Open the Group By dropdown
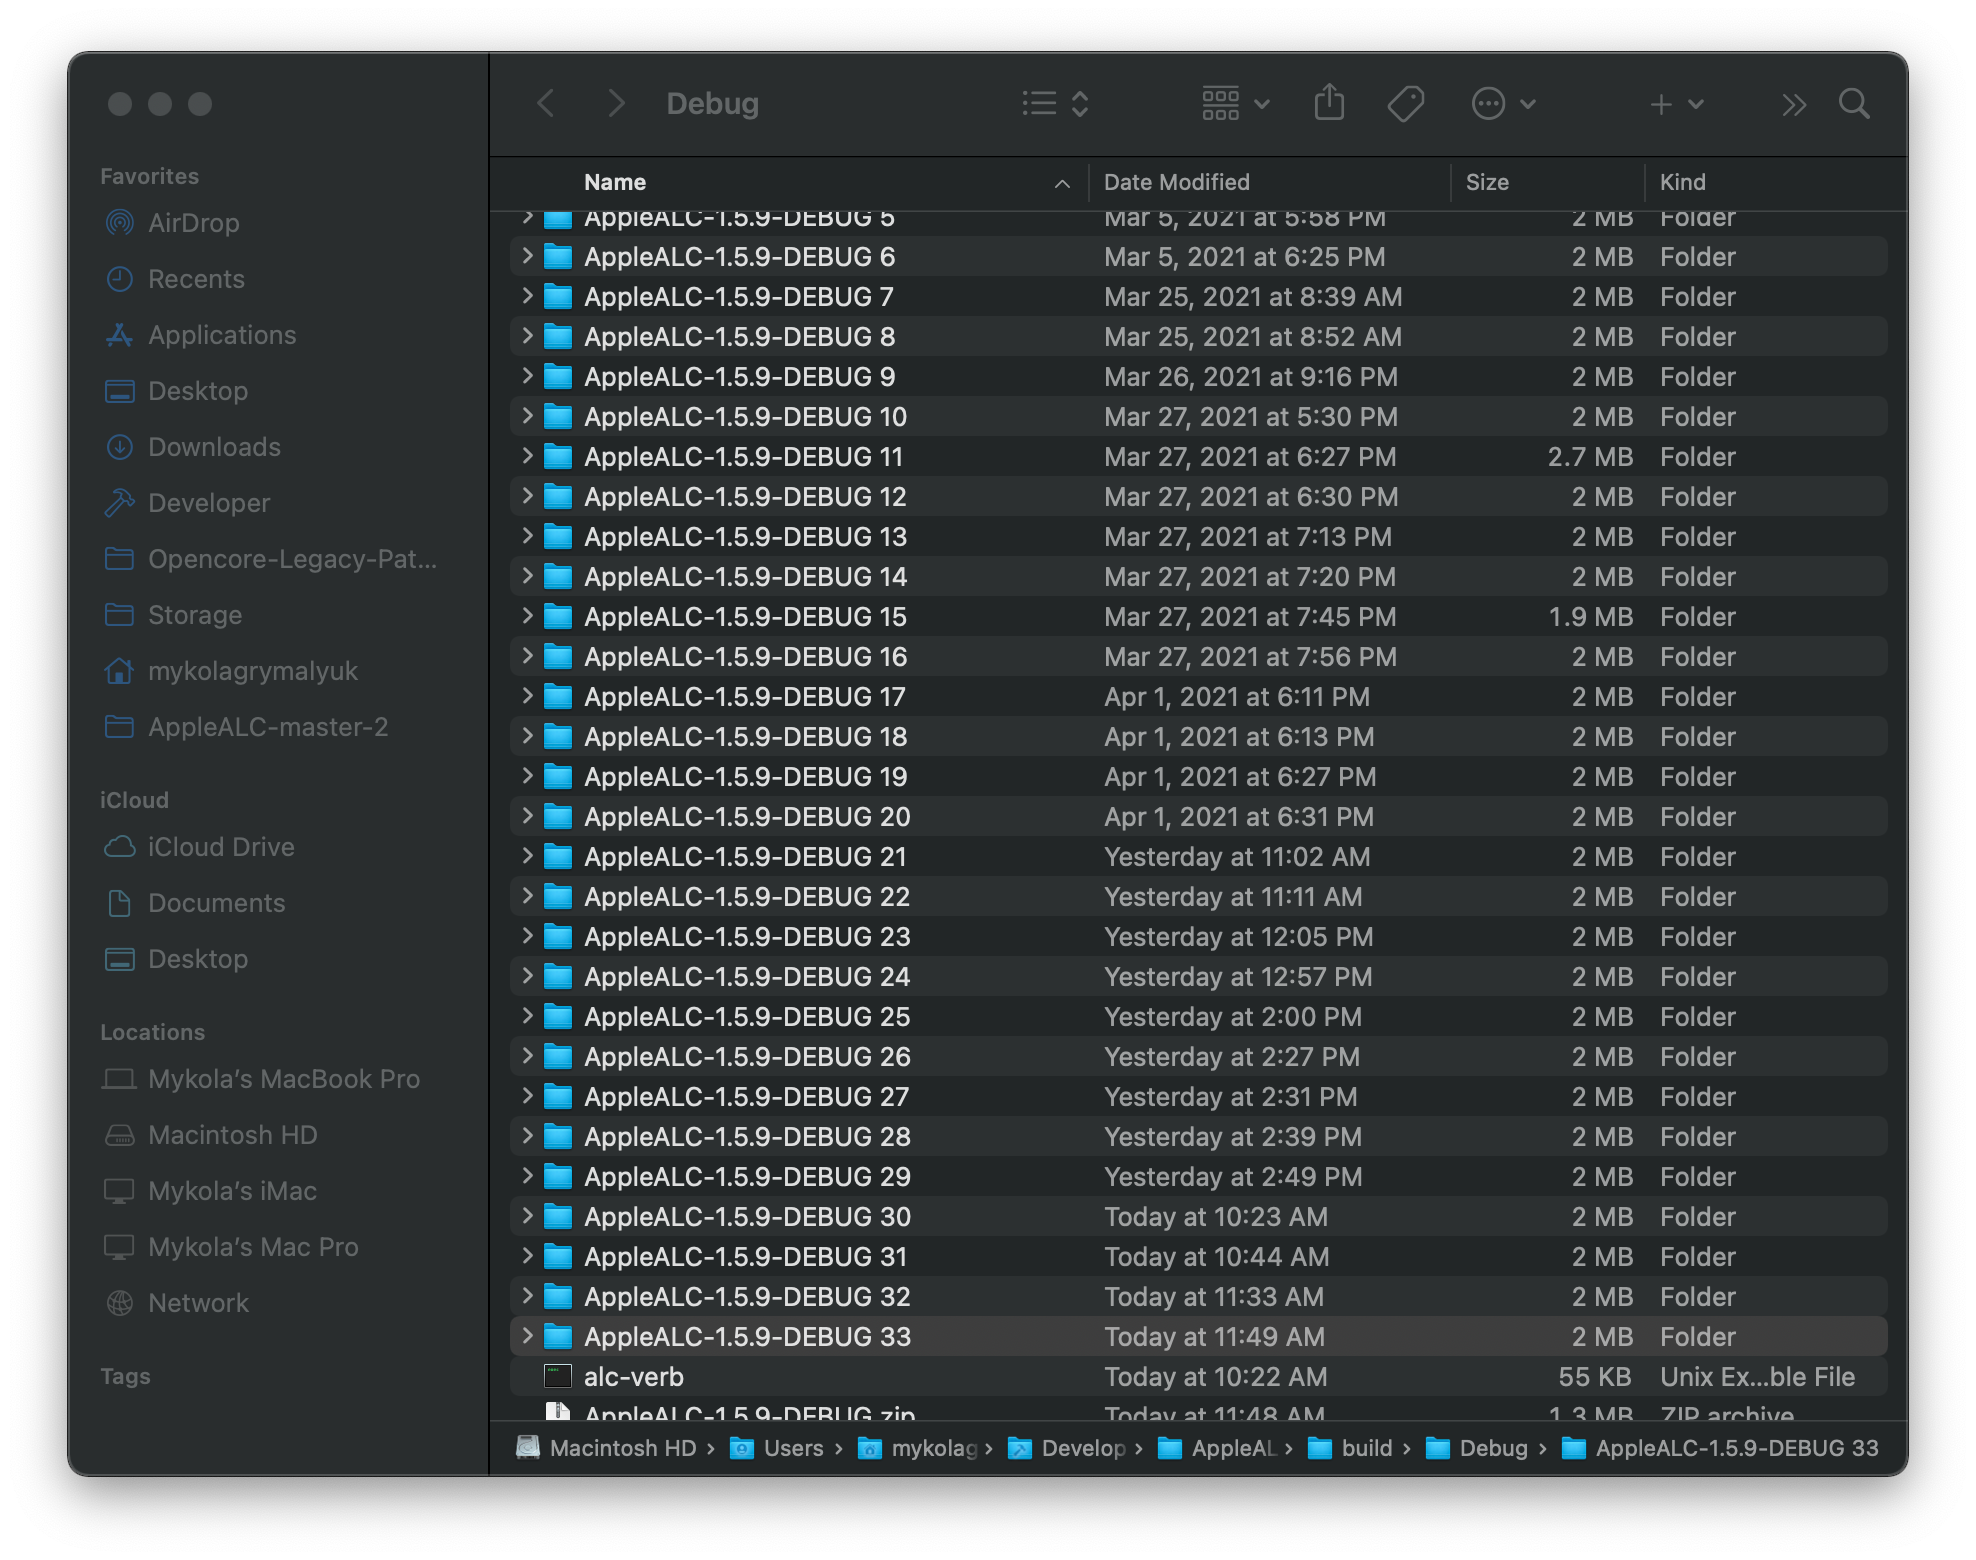The width and height of the screenshot is (1976, 1560). pyautogui.click(x=1235, y=103)
